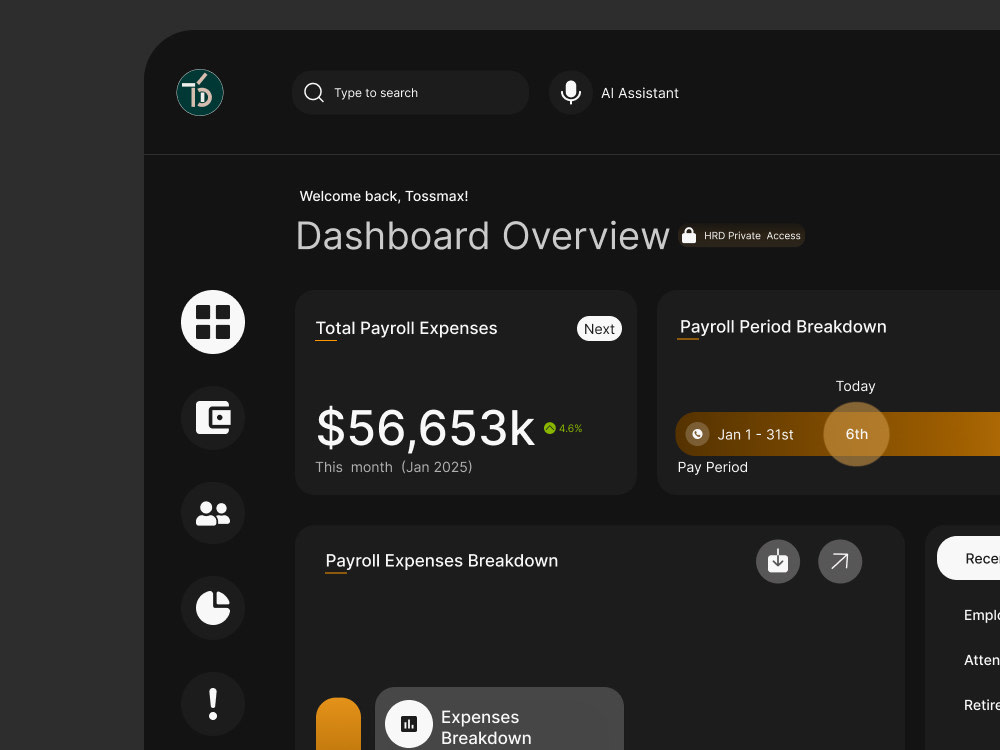Click the Payroll Period Breakdown title
The image size is (1000, 750).
(783, 327)
